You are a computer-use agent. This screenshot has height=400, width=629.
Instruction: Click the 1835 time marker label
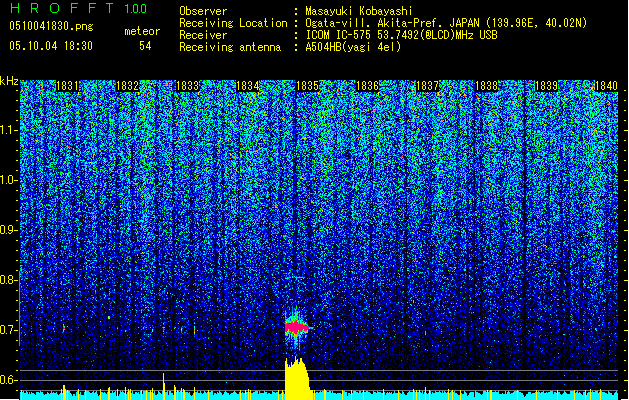pos(307,86)
